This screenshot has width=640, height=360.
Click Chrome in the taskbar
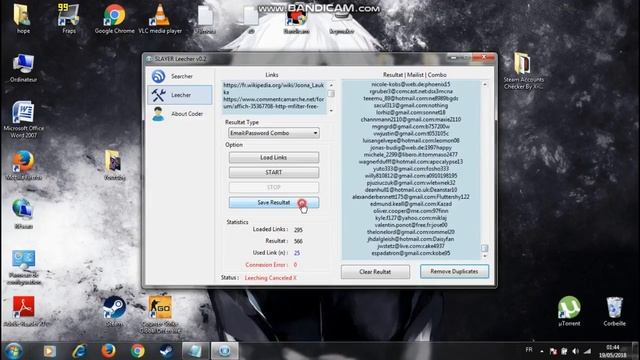pos(138,351)
